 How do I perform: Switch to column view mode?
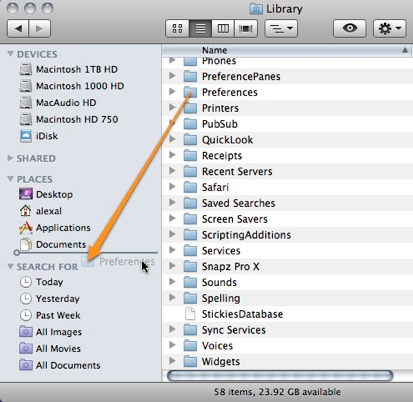(x=223, y=28)
